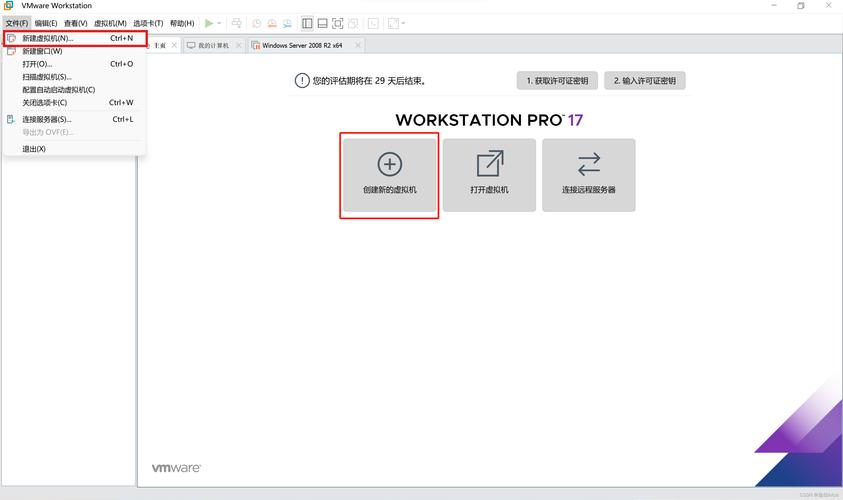843x500 pixels.
Task: Click the evaluation period warning exclamation icon
Action: [x=302, y=81]
